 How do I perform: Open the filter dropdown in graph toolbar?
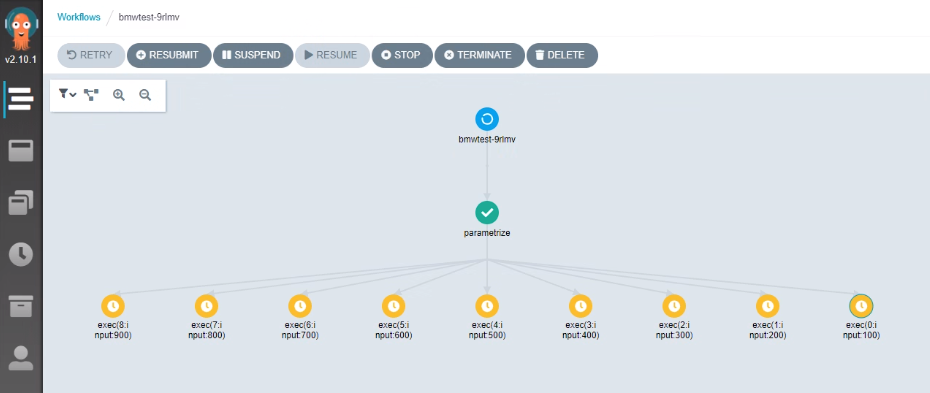68,94
